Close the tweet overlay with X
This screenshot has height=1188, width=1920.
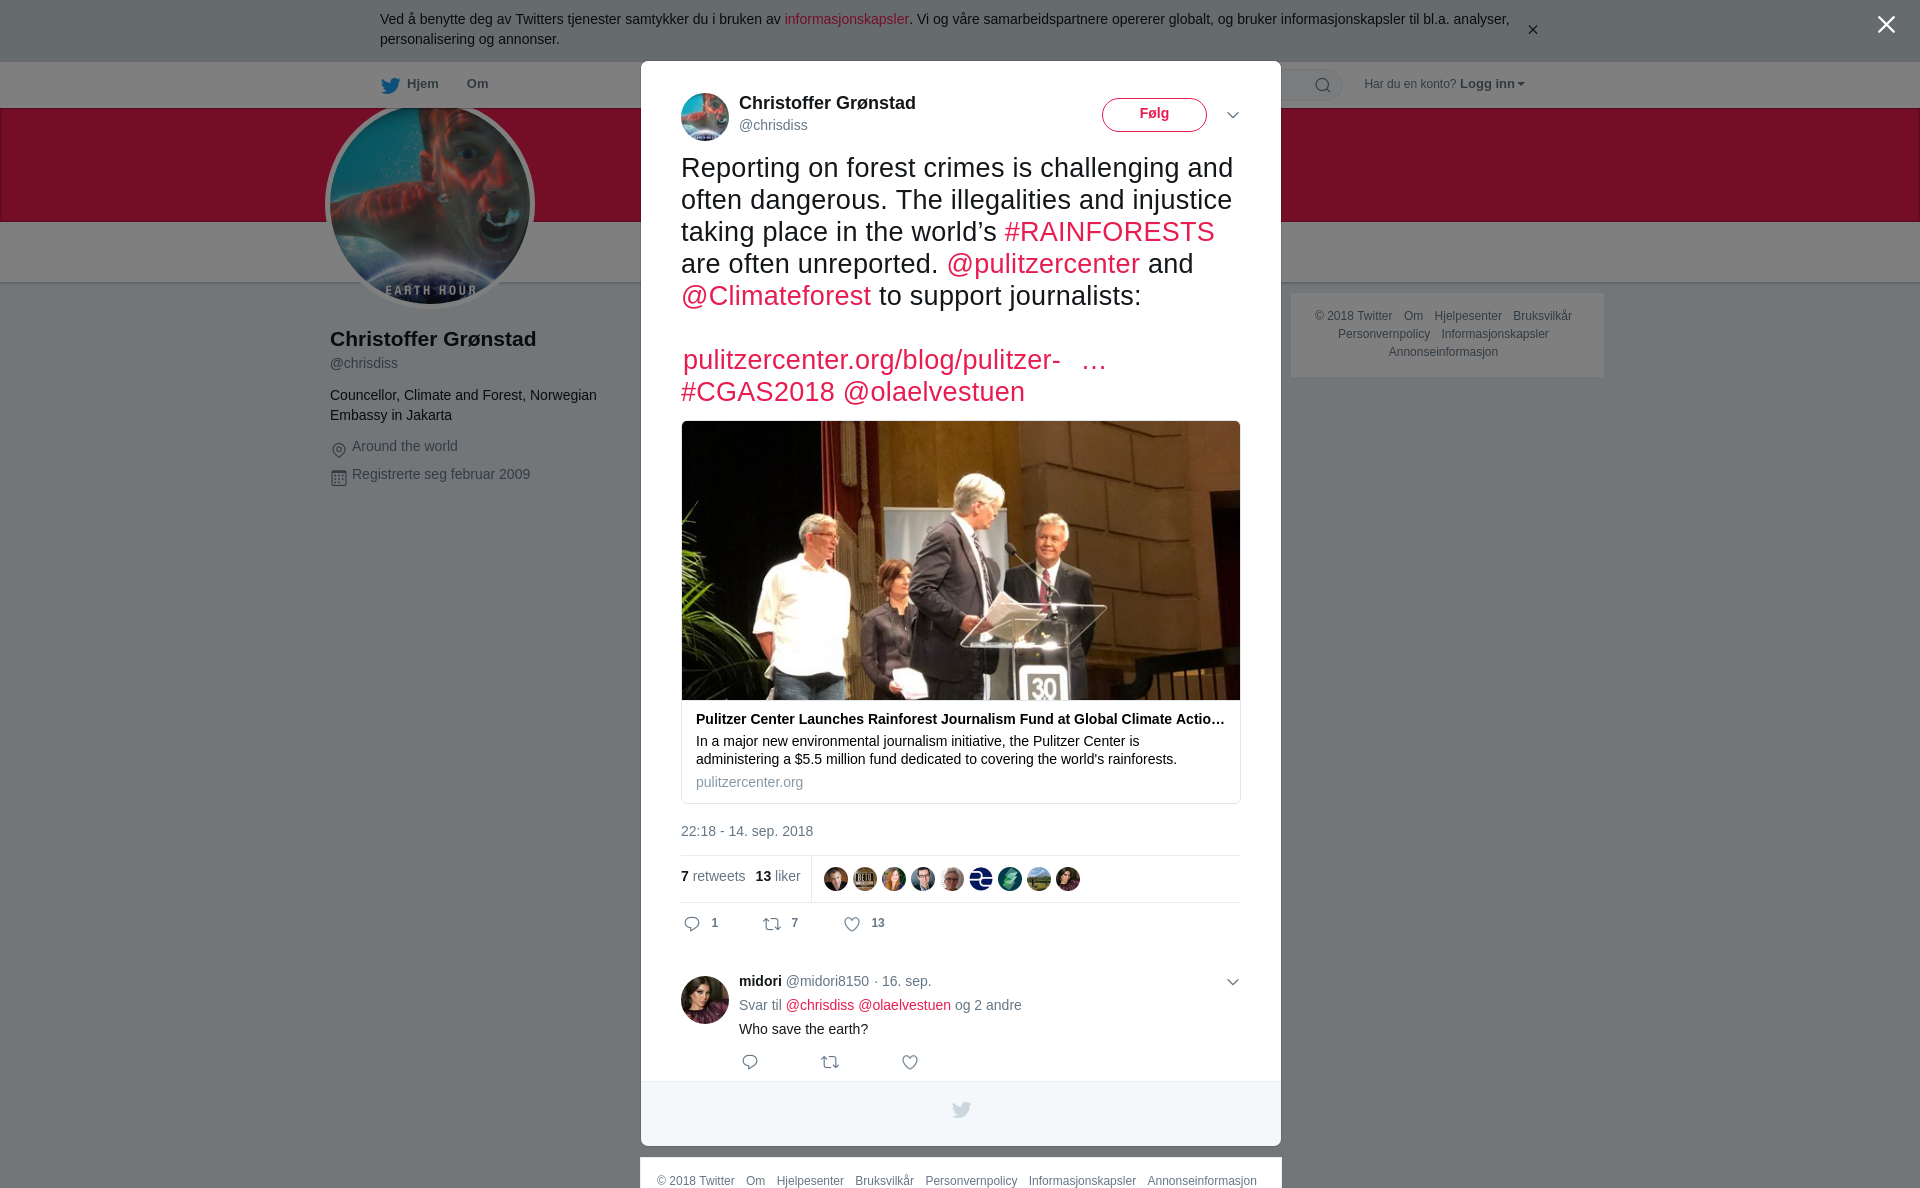[1886, 25]
